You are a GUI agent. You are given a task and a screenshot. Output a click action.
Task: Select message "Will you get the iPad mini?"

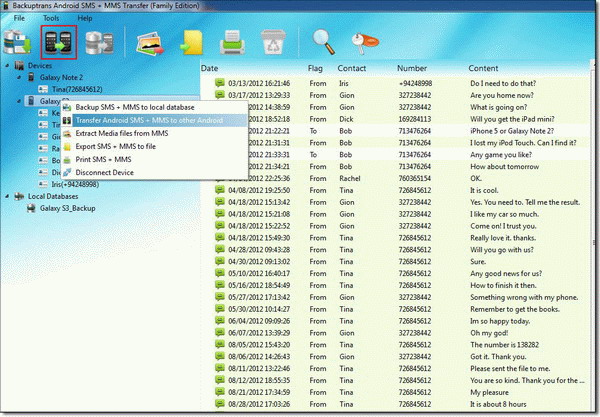(x=512, y=119)
